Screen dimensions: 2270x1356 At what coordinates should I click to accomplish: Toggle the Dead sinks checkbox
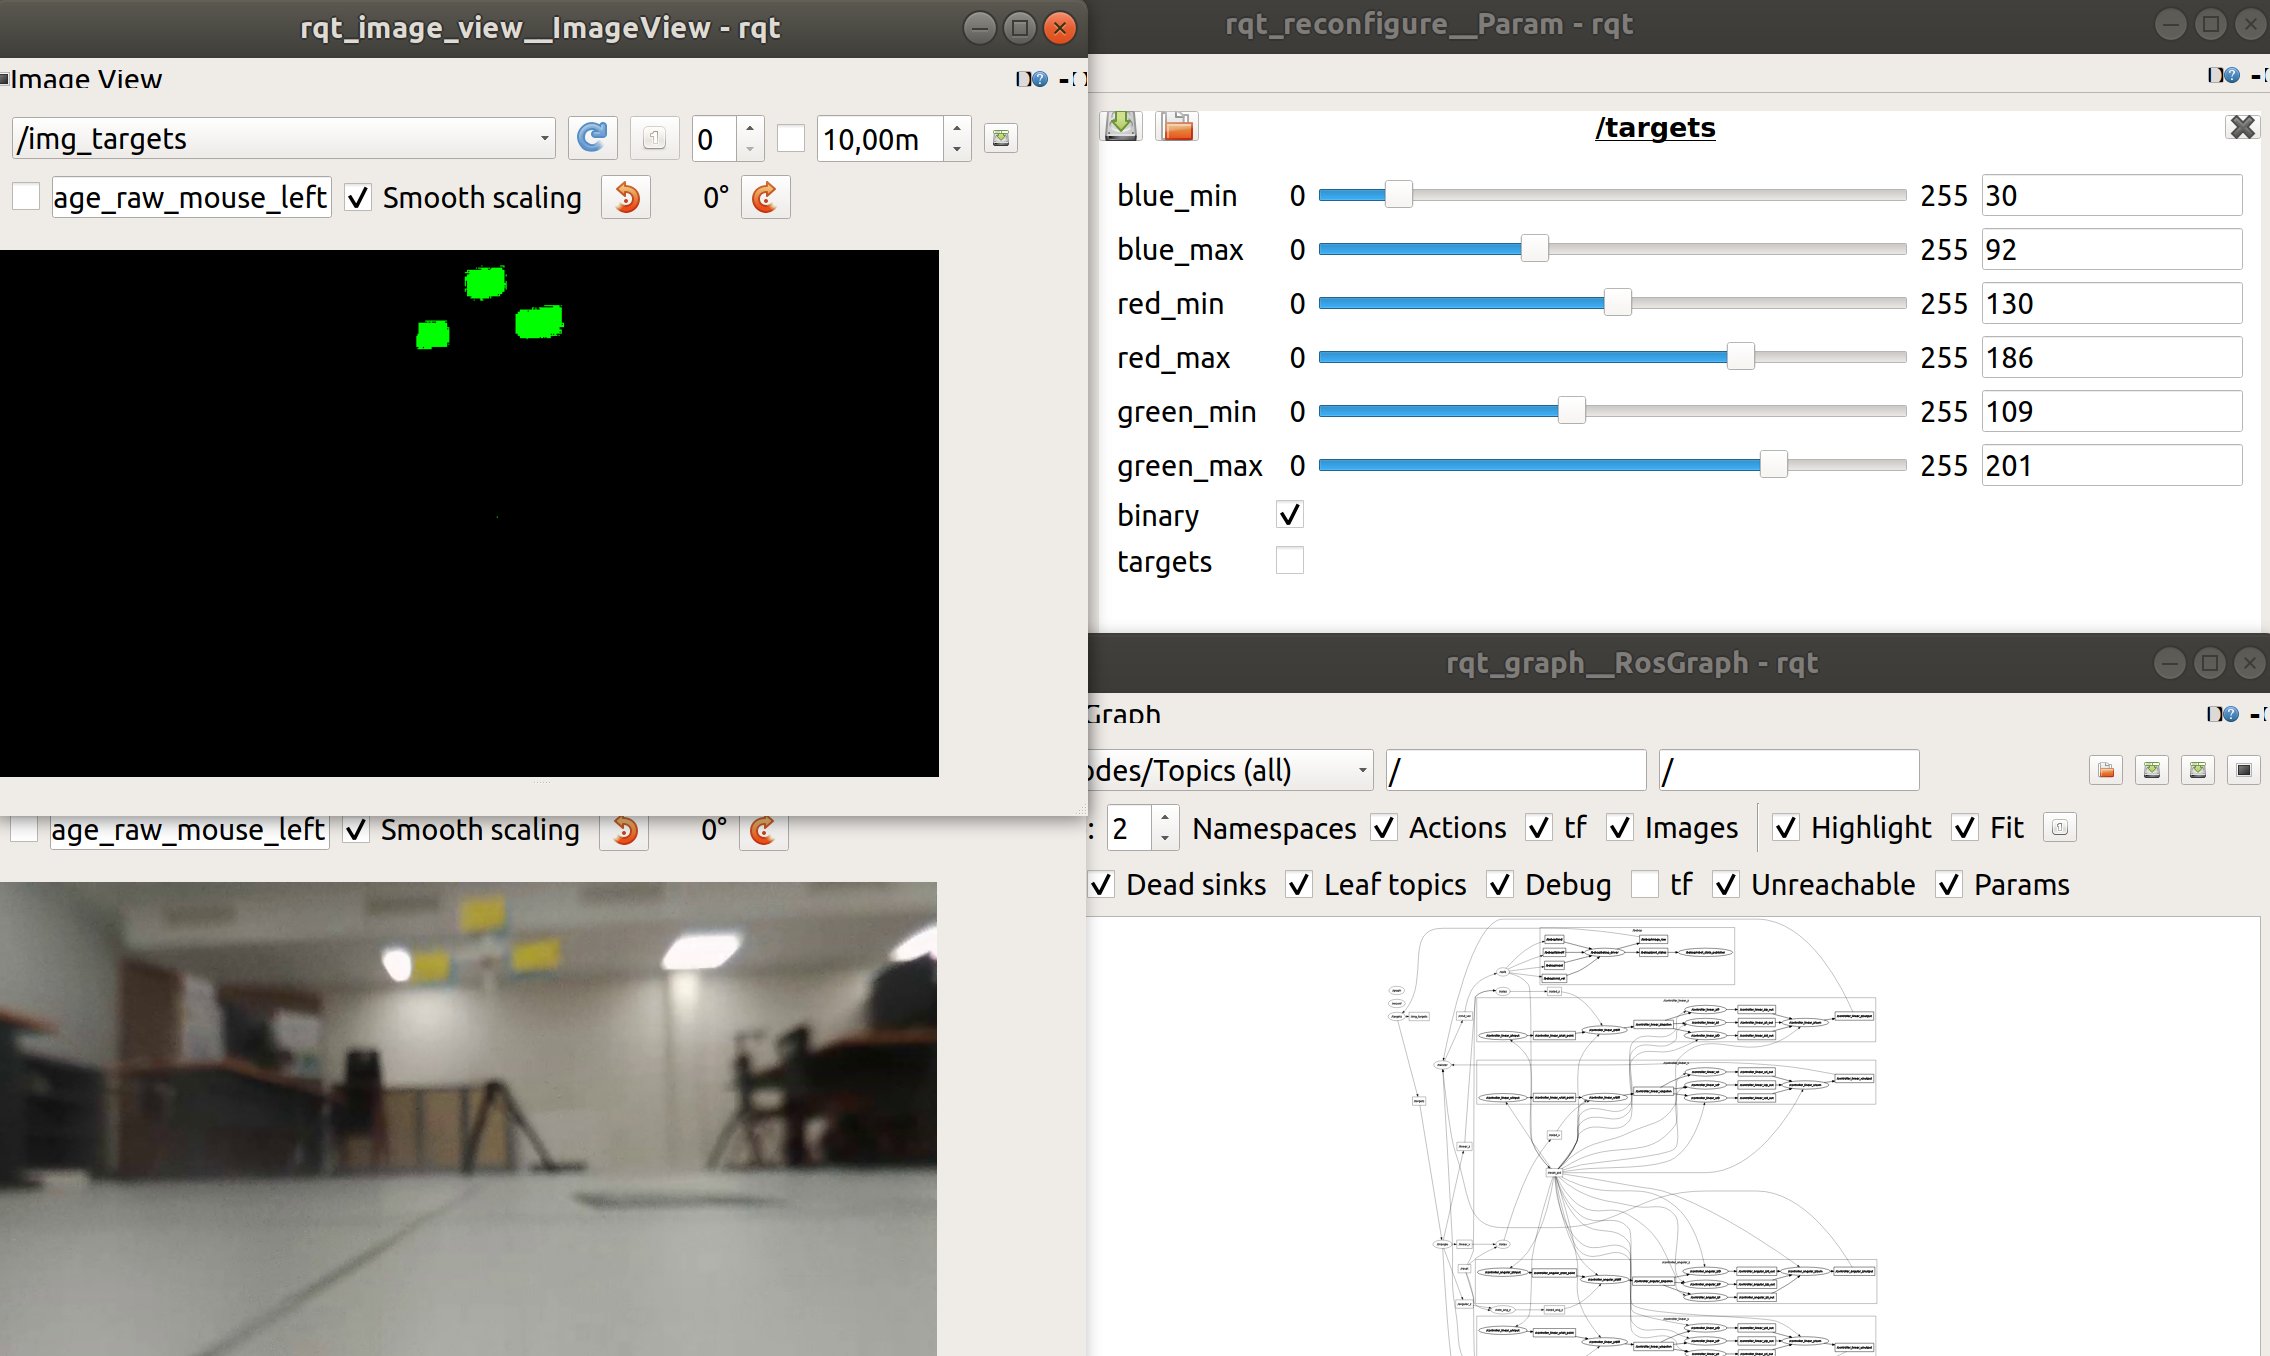(1101, 885)
